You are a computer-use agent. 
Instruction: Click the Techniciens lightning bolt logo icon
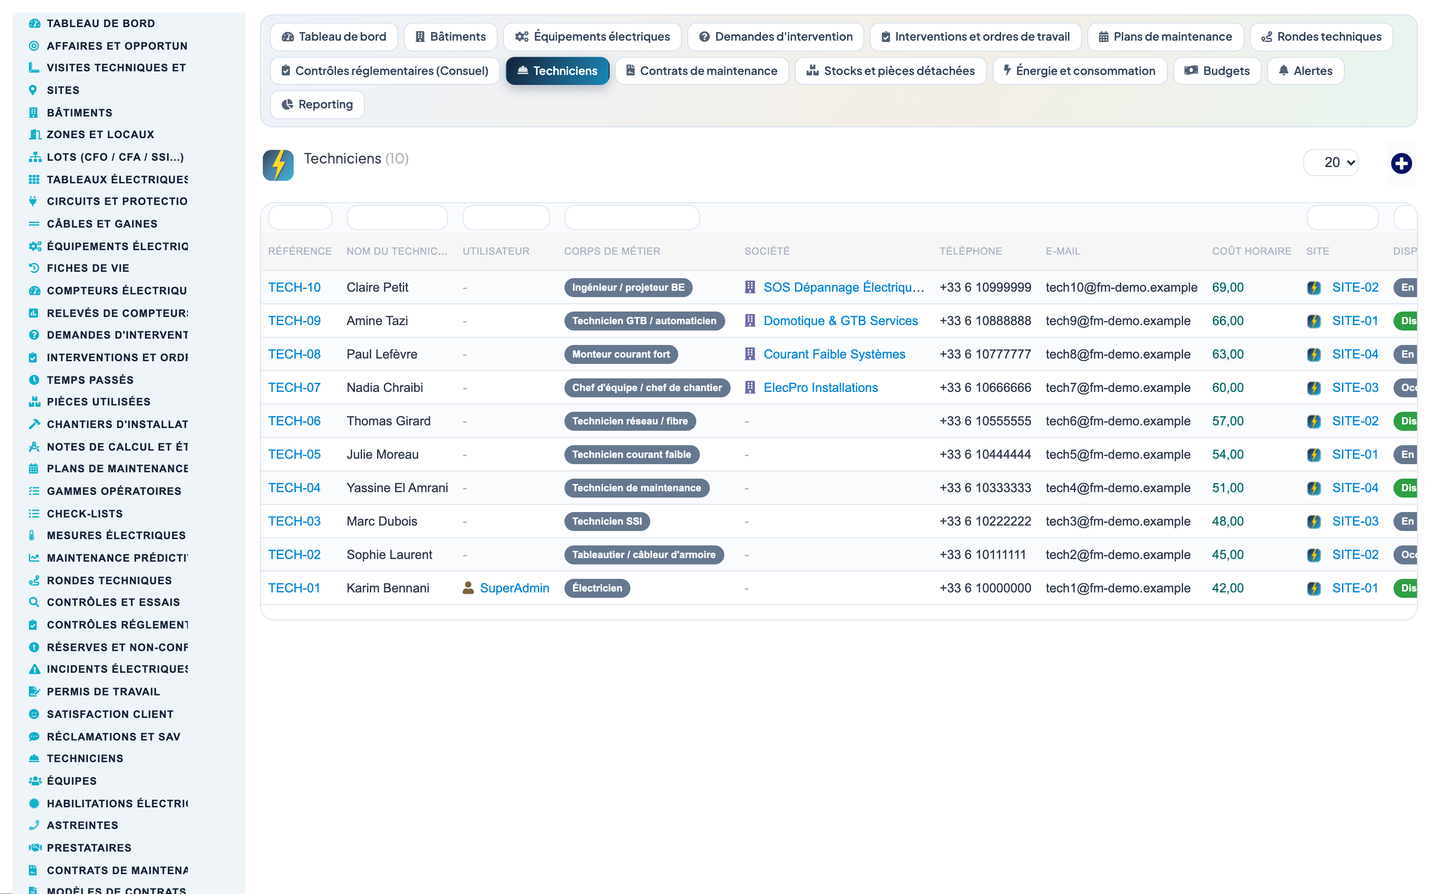[278, 165]
